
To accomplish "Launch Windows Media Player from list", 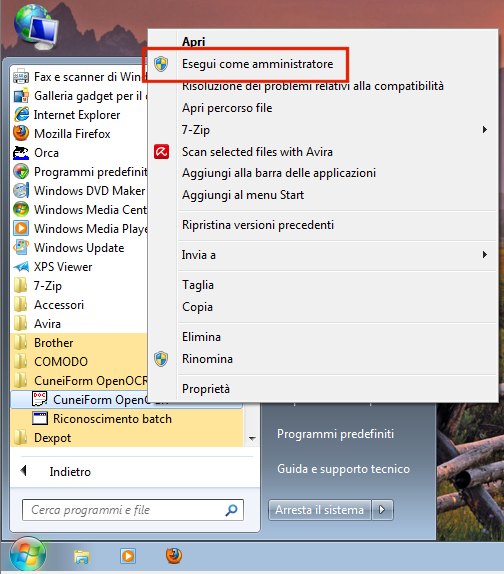I will [x=80, y=229].
